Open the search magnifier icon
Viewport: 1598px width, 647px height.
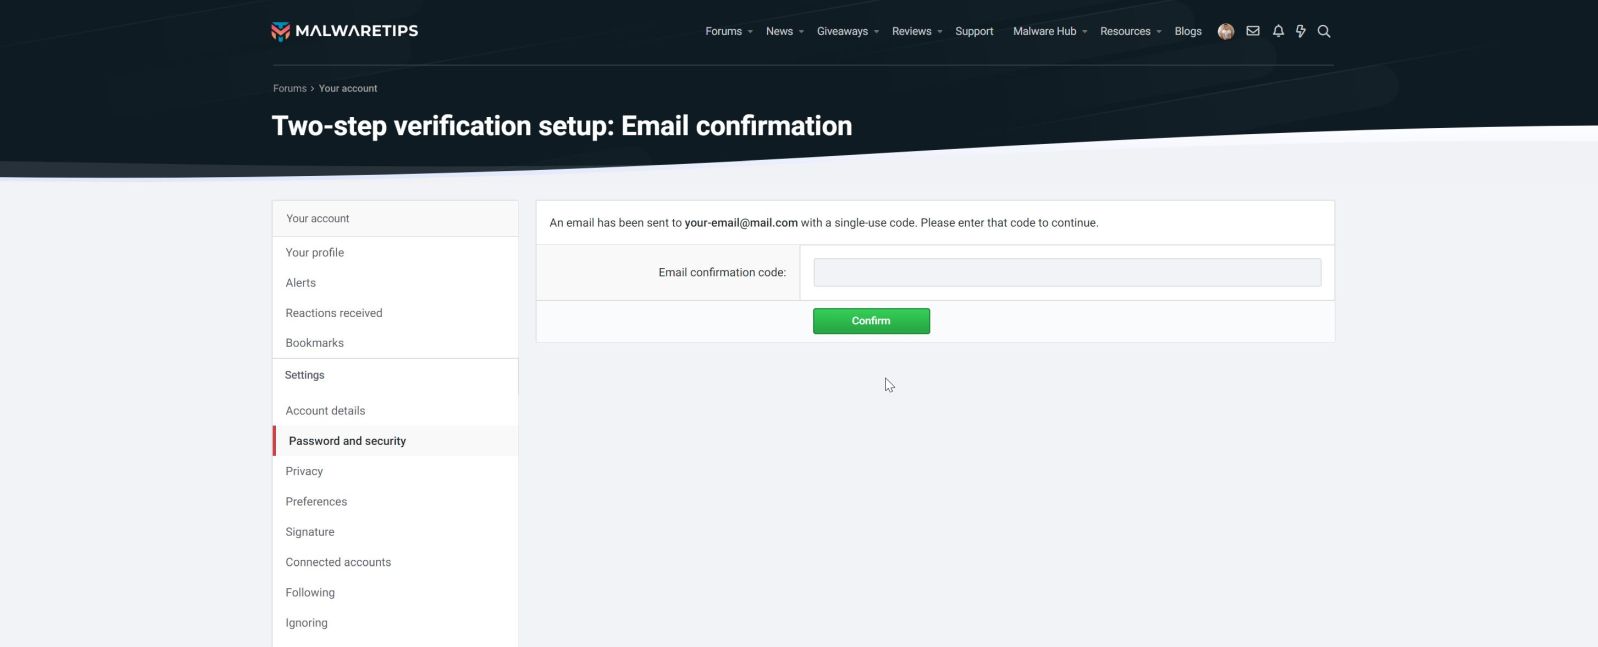click(x=1324, y=31)
